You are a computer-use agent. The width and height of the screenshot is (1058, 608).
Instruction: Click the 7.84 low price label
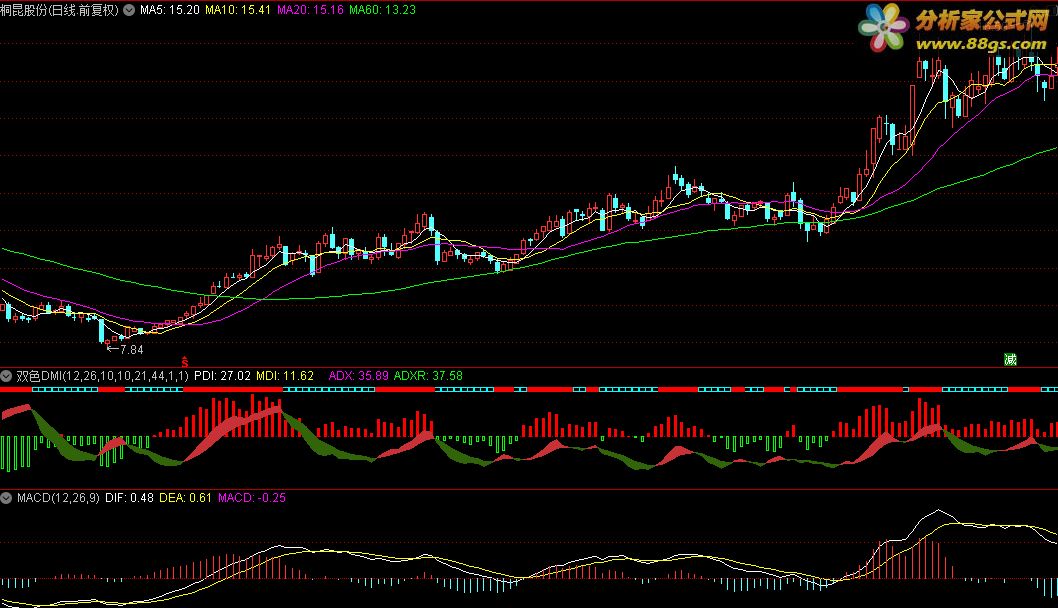point(132,350)
